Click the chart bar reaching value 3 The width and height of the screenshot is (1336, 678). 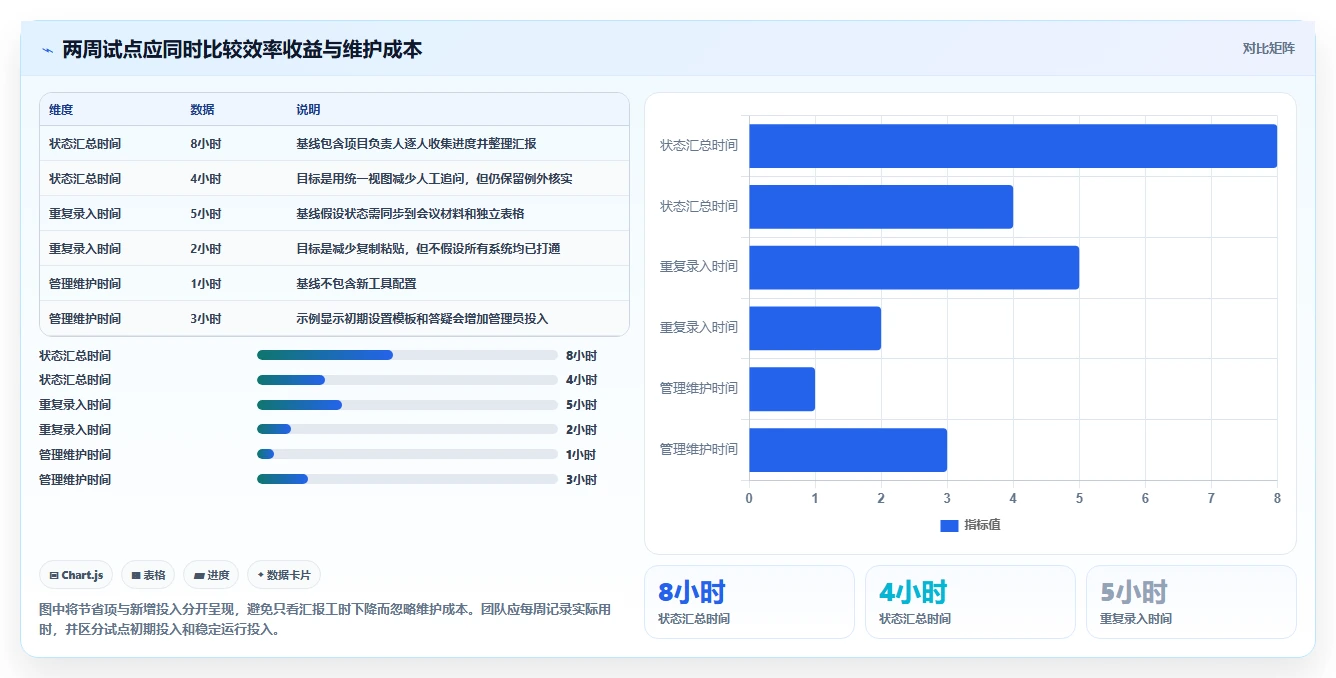pyautogui.click(x=848, y=450)
